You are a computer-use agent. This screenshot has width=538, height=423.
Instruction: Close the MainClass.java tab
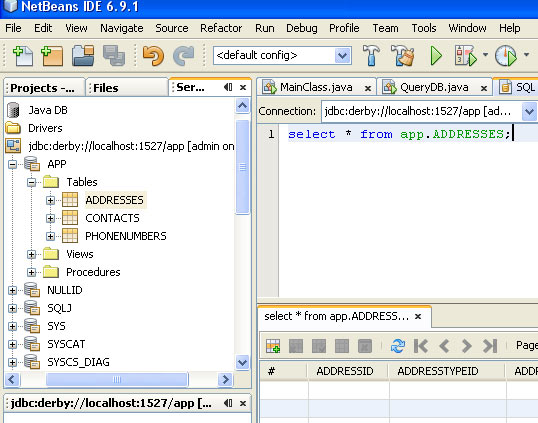(x=368, y=89)
